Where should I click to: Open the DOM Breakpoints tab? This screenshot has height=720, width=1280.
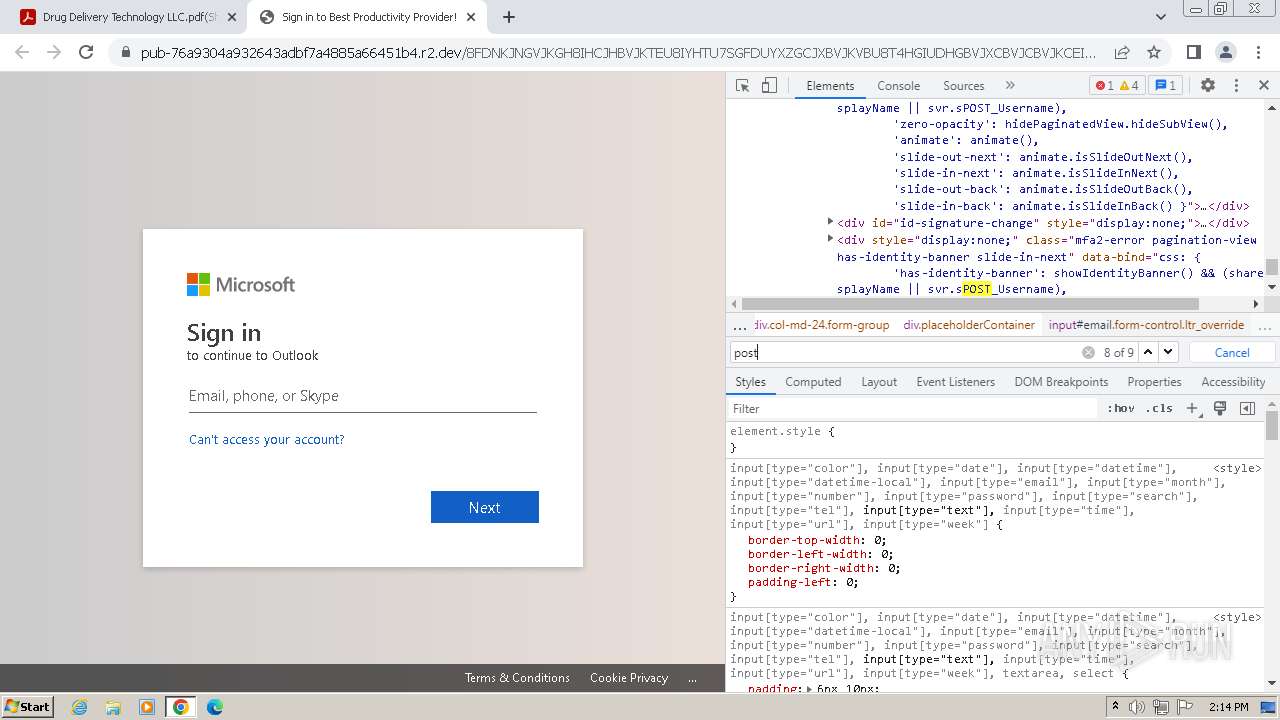click(1061, 382)
